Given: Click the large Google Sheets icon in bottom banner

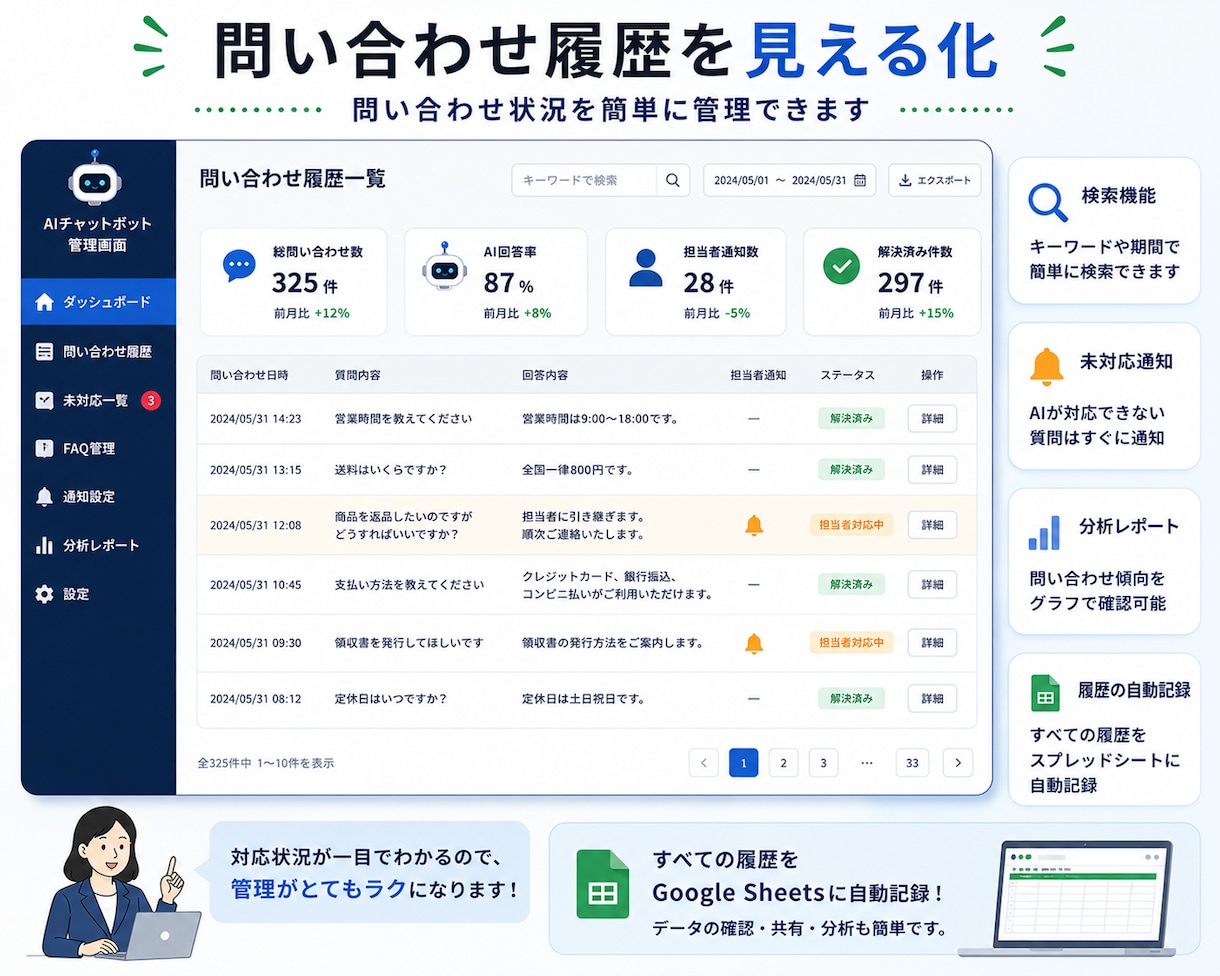Looking at the screenshot, I should pos(603,883).
